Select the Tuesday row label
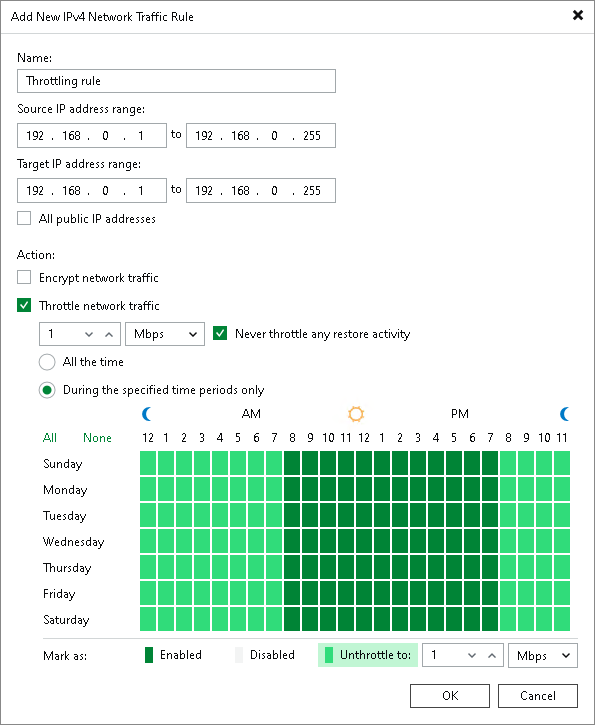595x725 pixels. [x=64, y=516]
